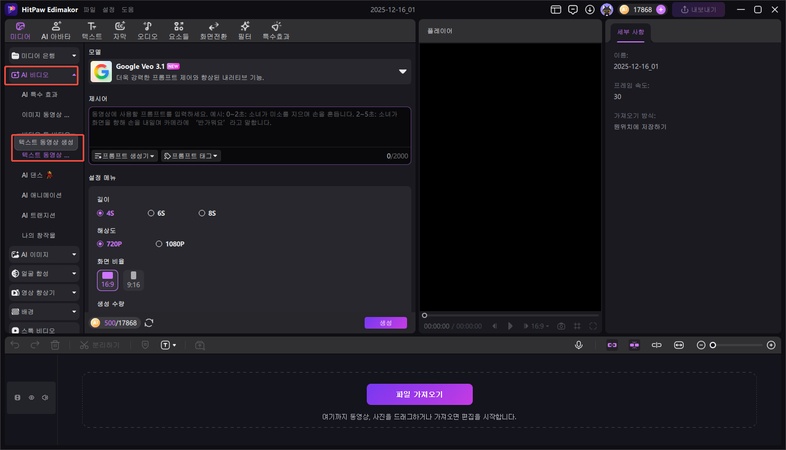Open the feedback message icon
Image resolution: width=786 pixels, height=450 pixels.
[x=573, y=10]
